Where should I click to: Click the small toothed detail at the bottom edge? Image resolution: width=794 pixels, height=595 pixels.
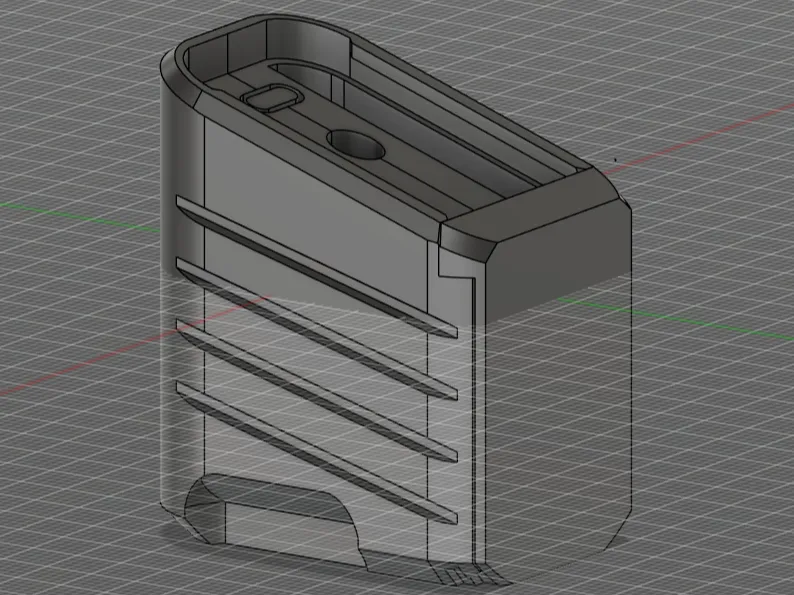458,575
